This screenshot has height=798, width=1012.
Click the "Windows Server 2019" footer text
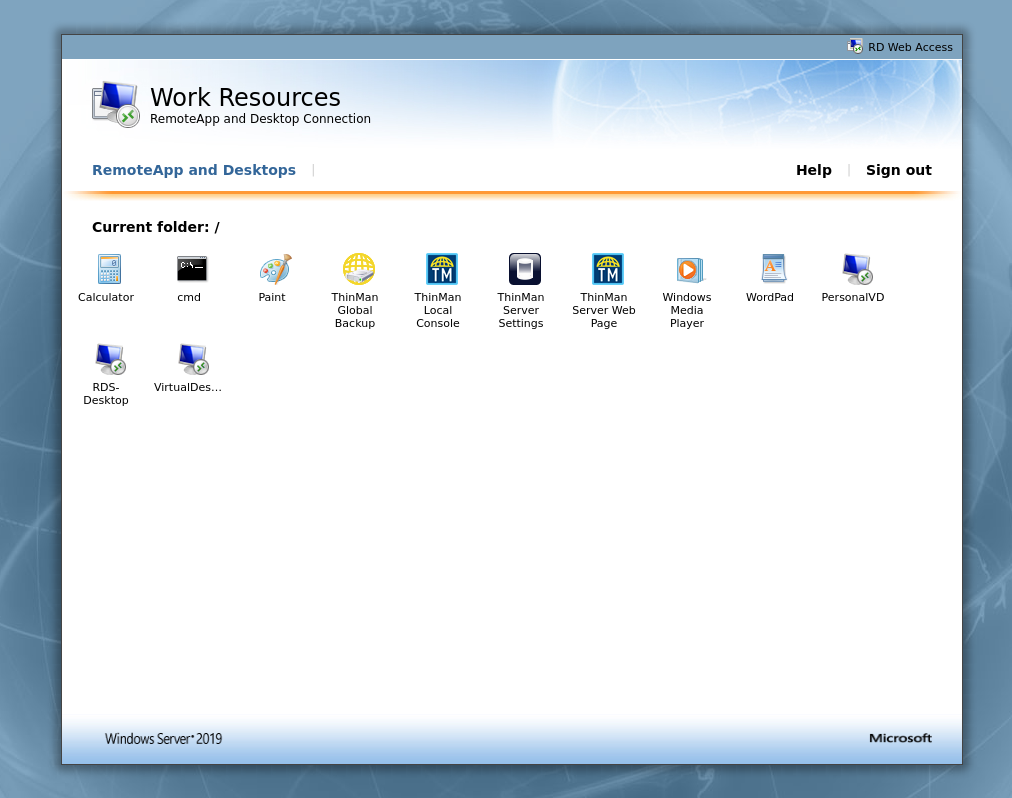tap(163, 739)
